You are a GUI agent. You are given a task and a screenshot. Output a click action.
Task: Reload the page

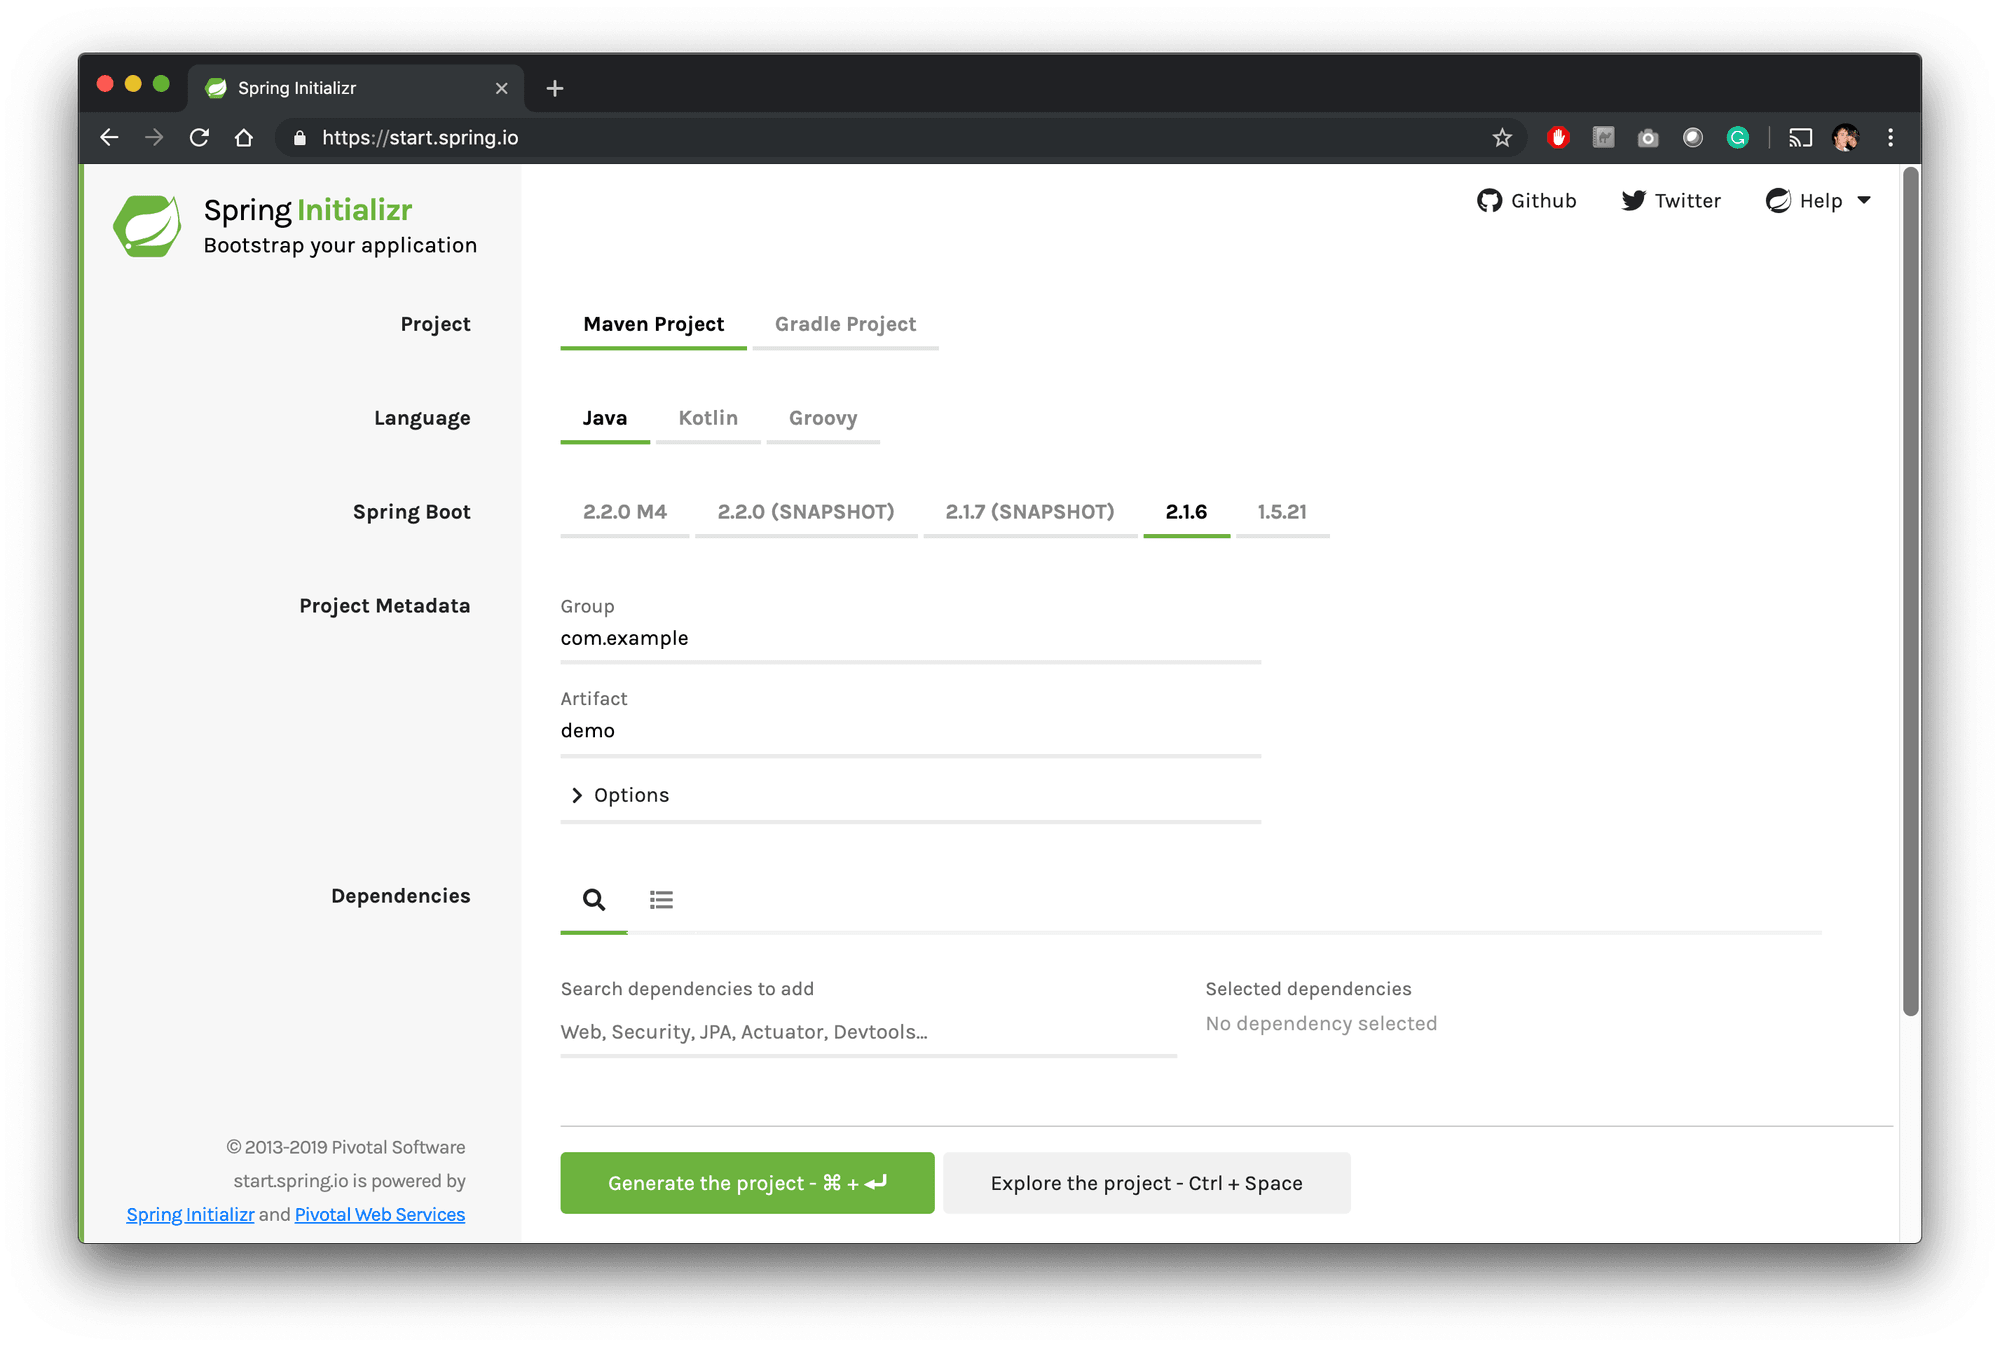pyautogui.click(x=199, y=138)
